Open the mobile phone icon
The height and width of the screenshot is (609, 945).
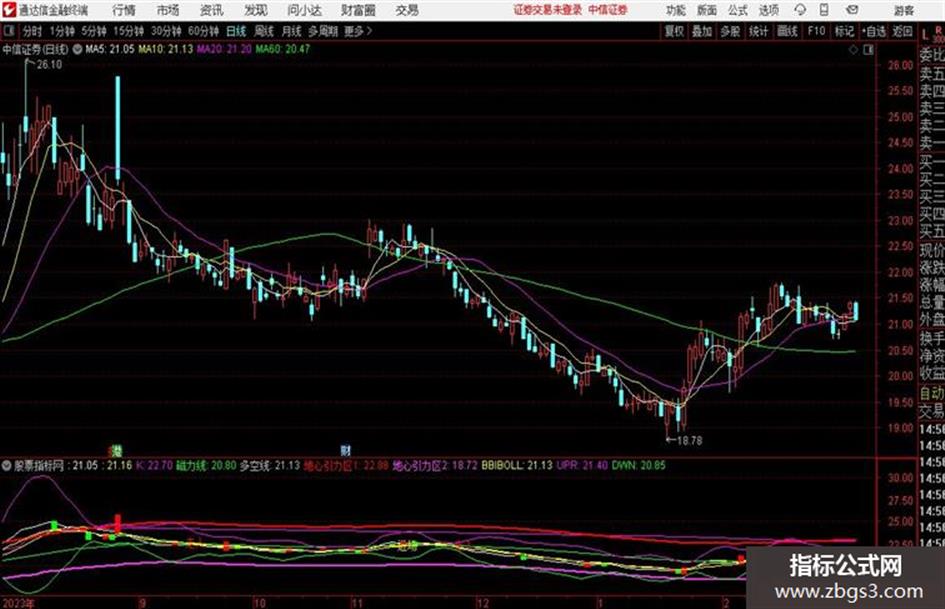[x=824, y=10]
